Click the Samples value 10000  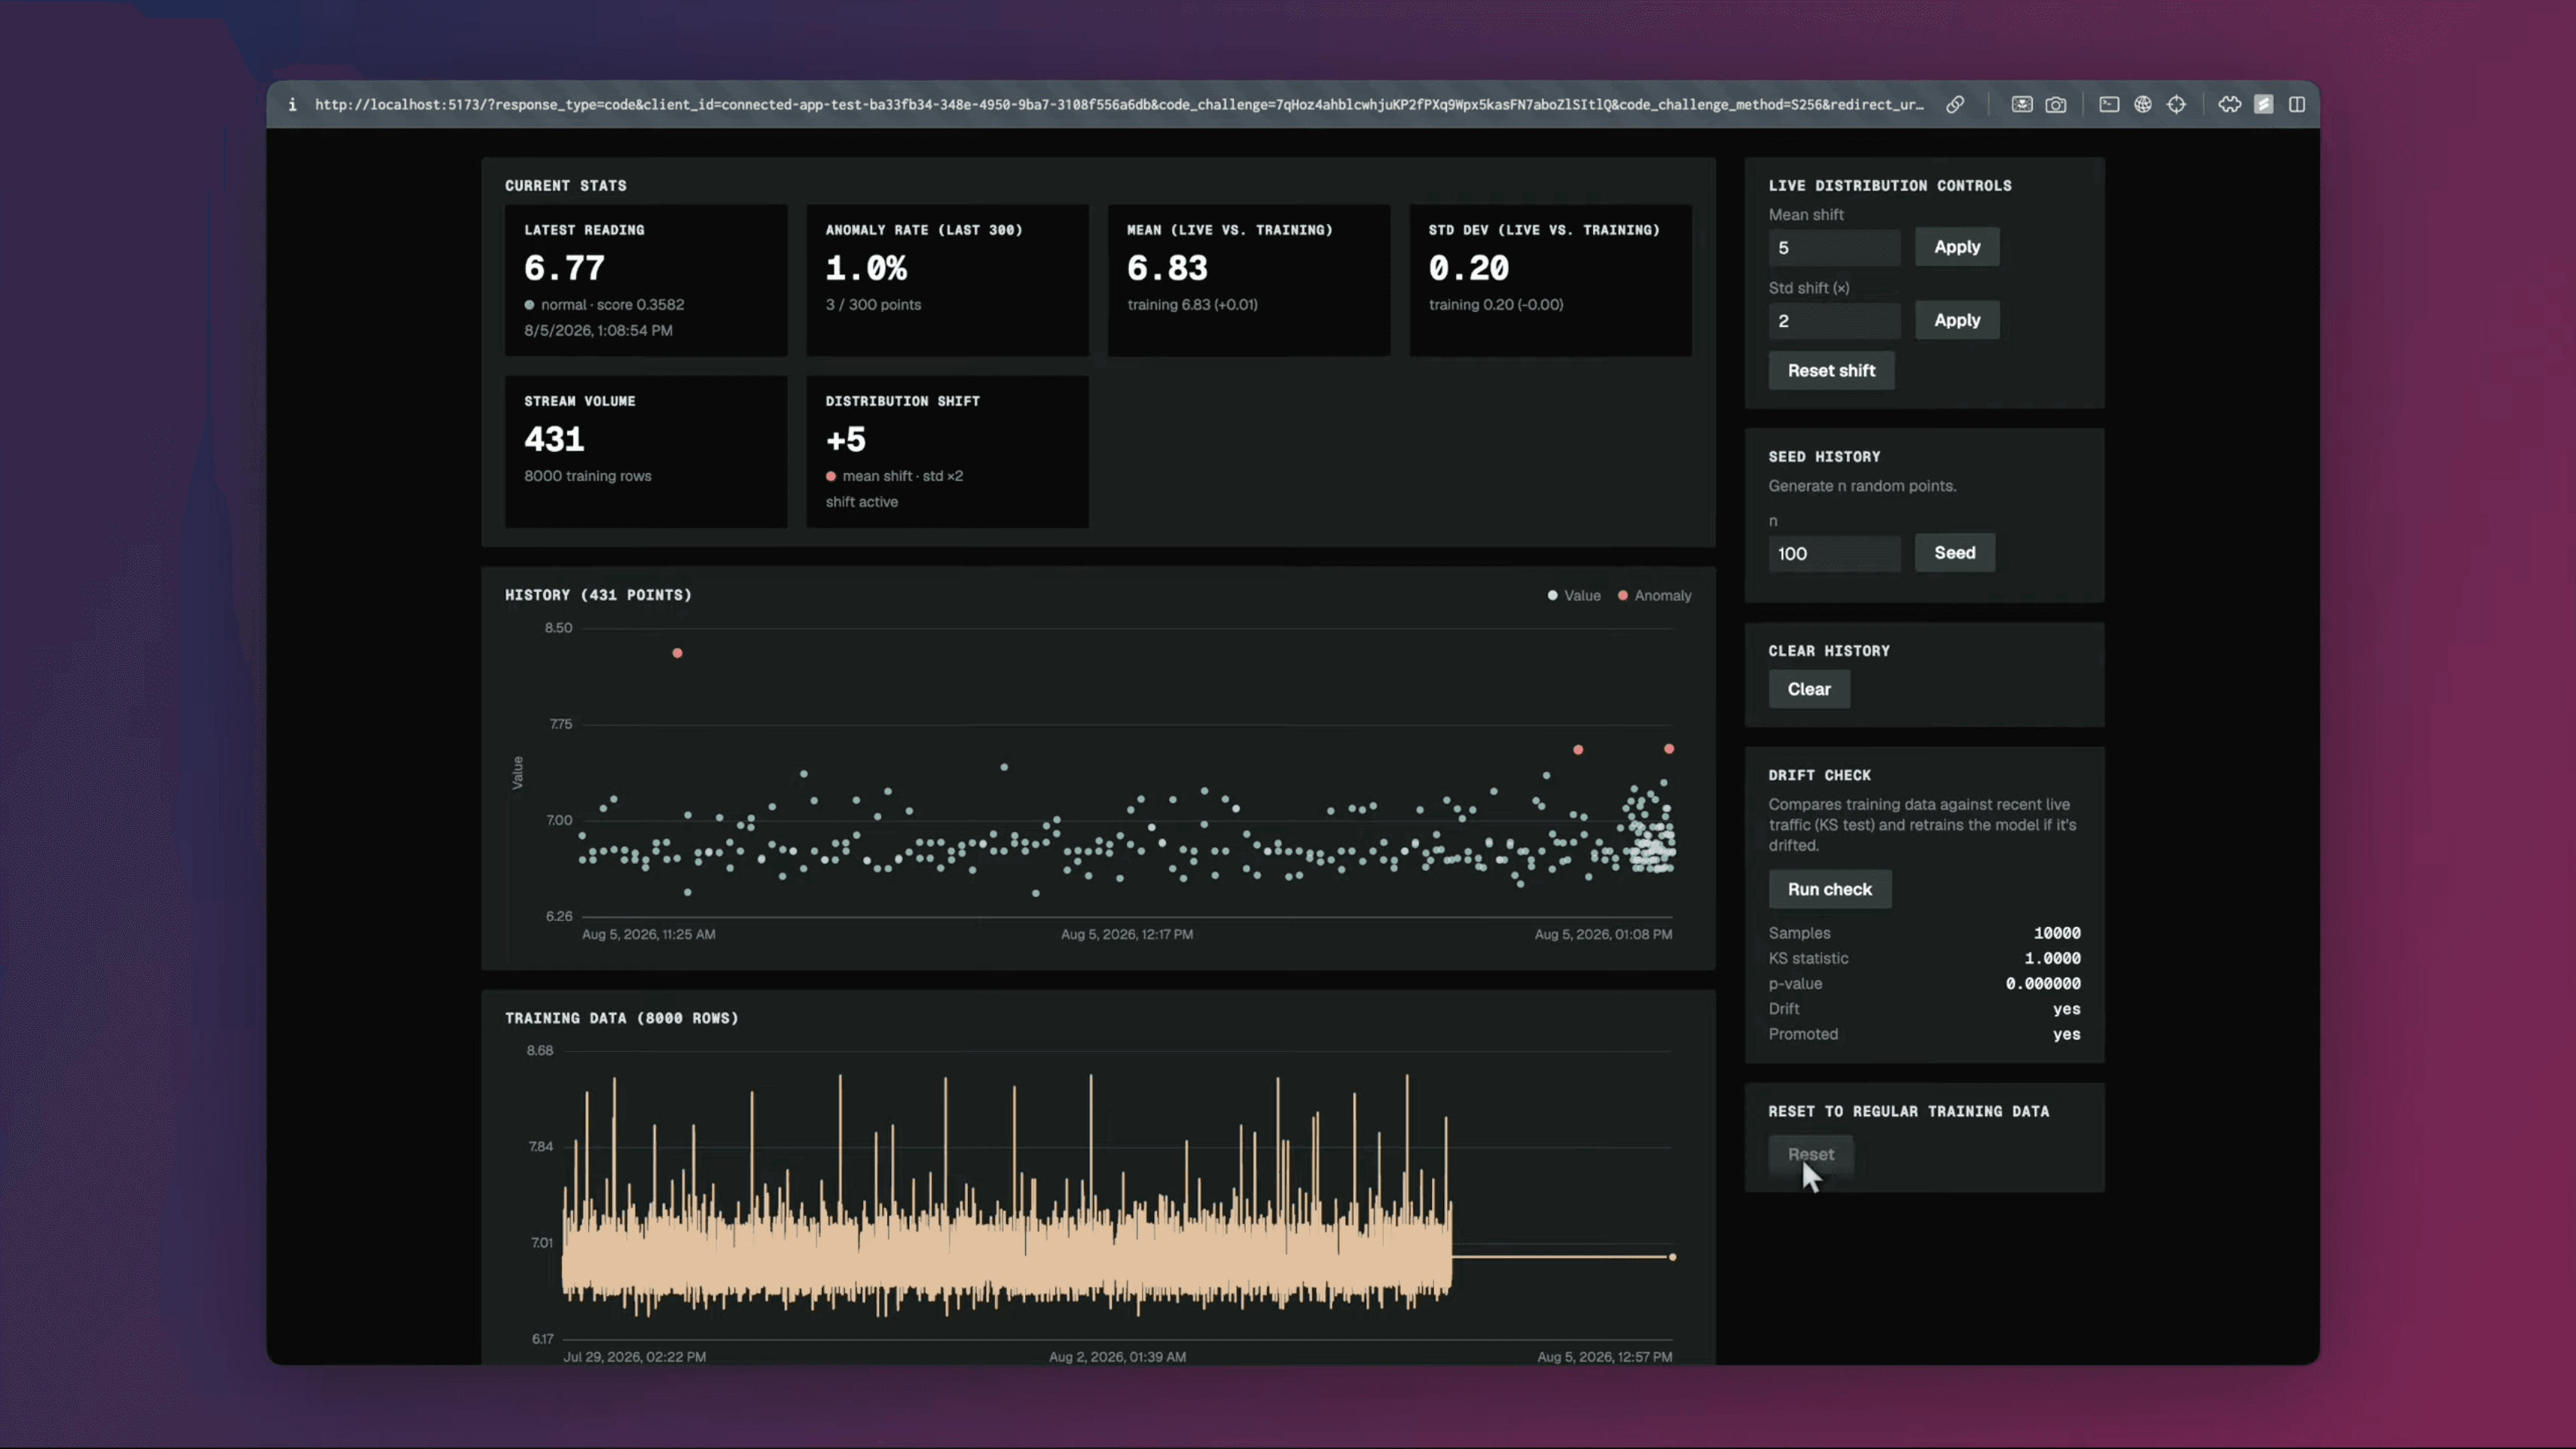pos(2057,933)
